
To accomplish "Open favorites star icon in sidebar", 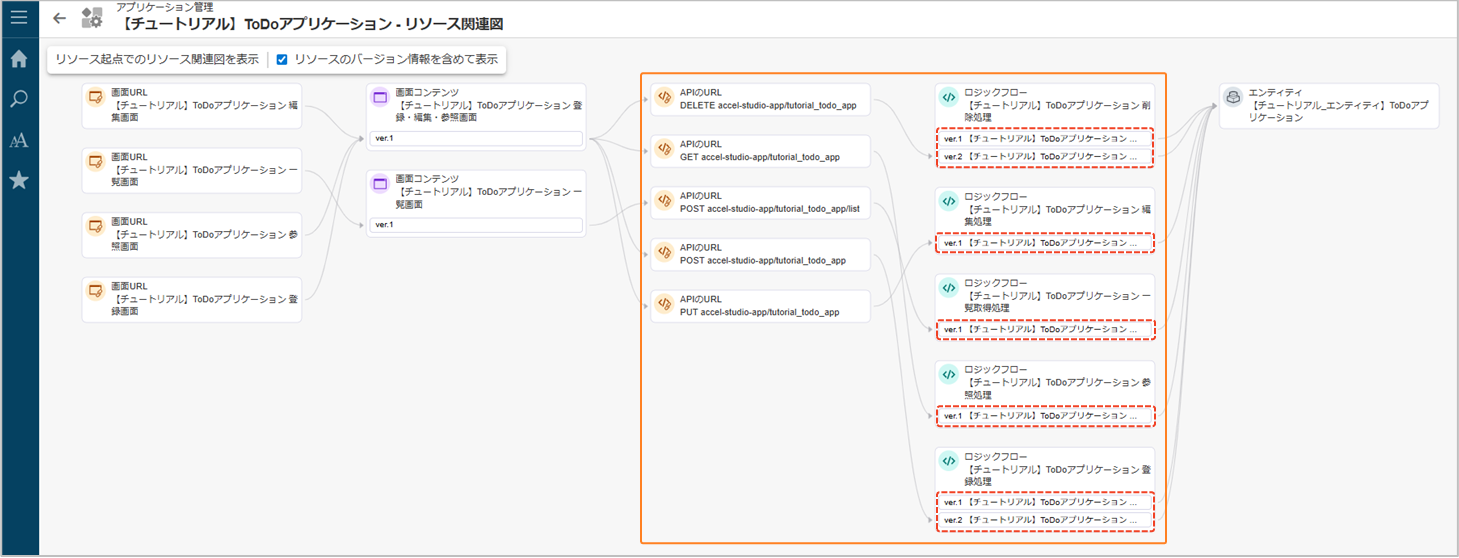I will tap(19, 181).
